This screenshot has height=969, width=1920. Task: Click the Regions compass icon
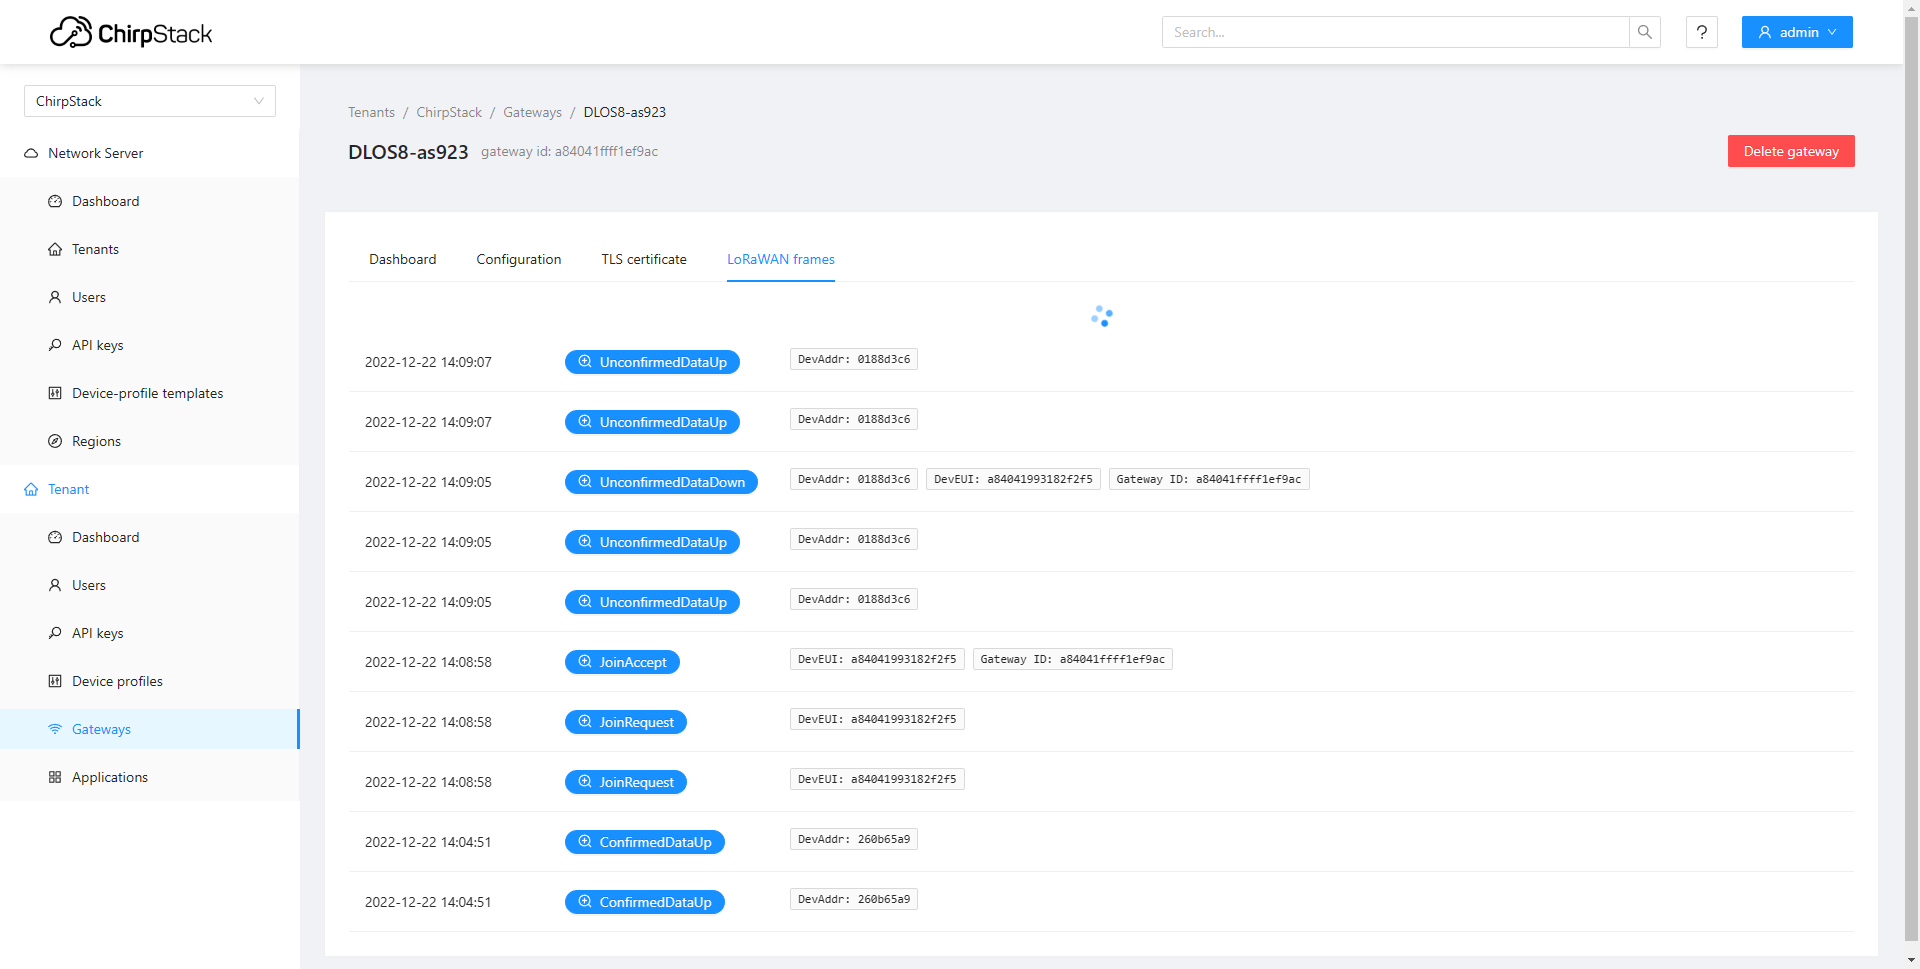pos(55,441)
